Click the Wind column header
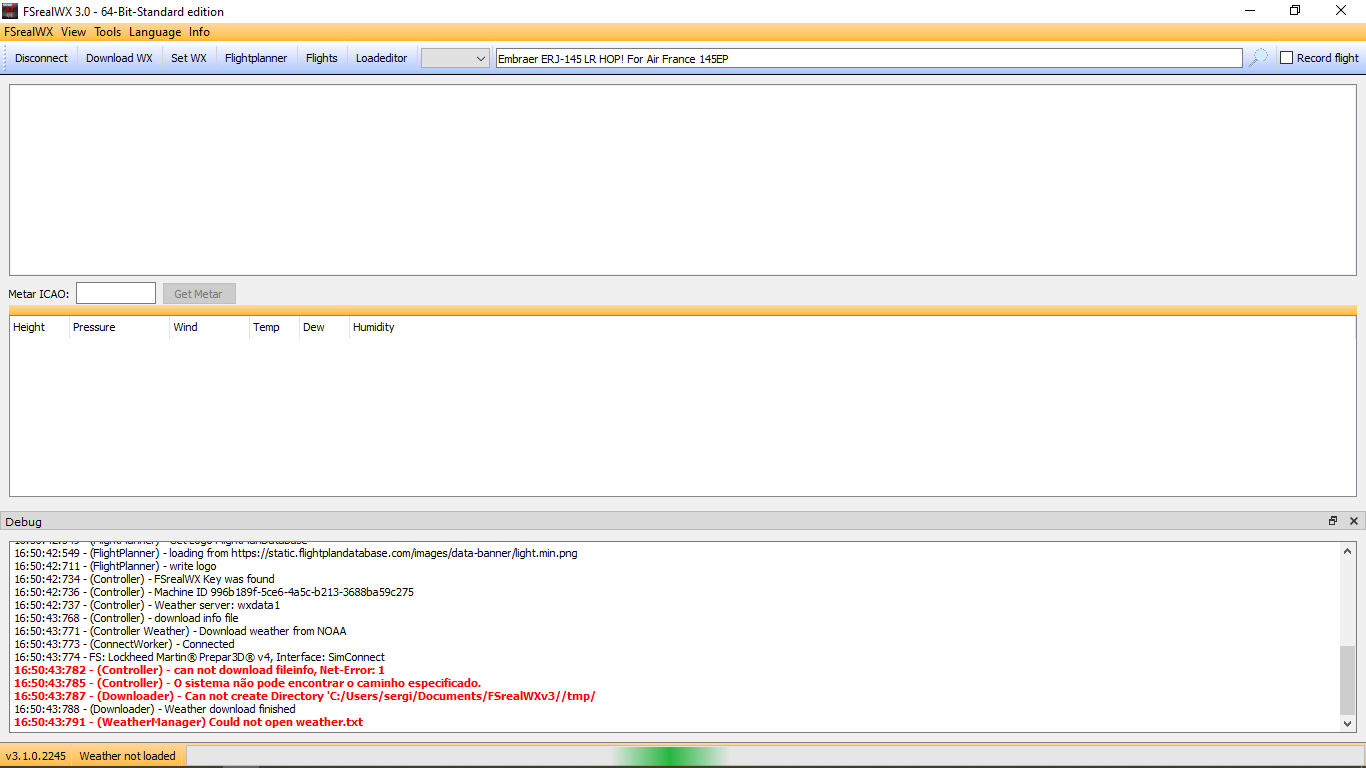Image resolution: width=1366 pixels, height=768 pixels. point(209,327)
